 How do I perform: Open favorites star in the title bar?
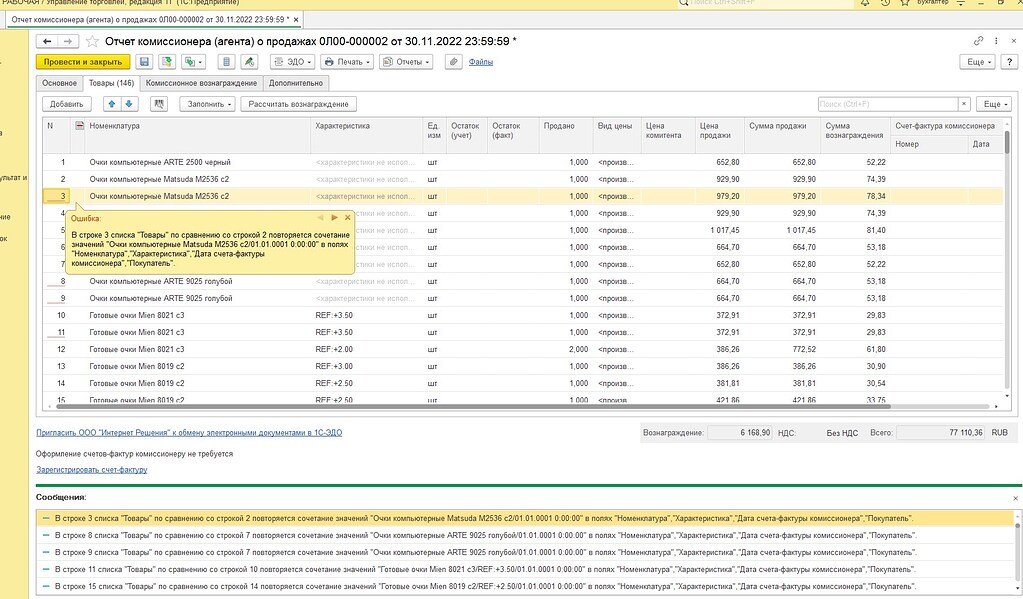pyautogui.click(x=904, y=3)
